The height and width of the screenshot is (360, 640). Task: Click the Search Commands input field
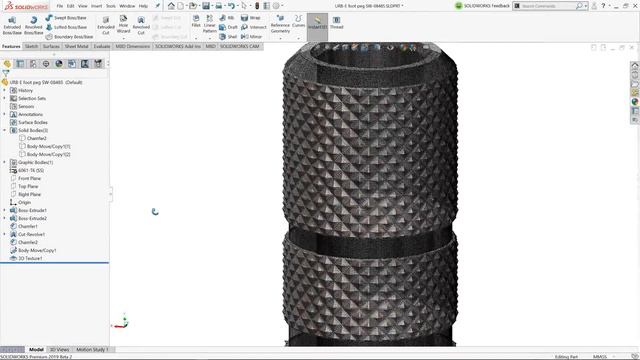pos(548,6)
